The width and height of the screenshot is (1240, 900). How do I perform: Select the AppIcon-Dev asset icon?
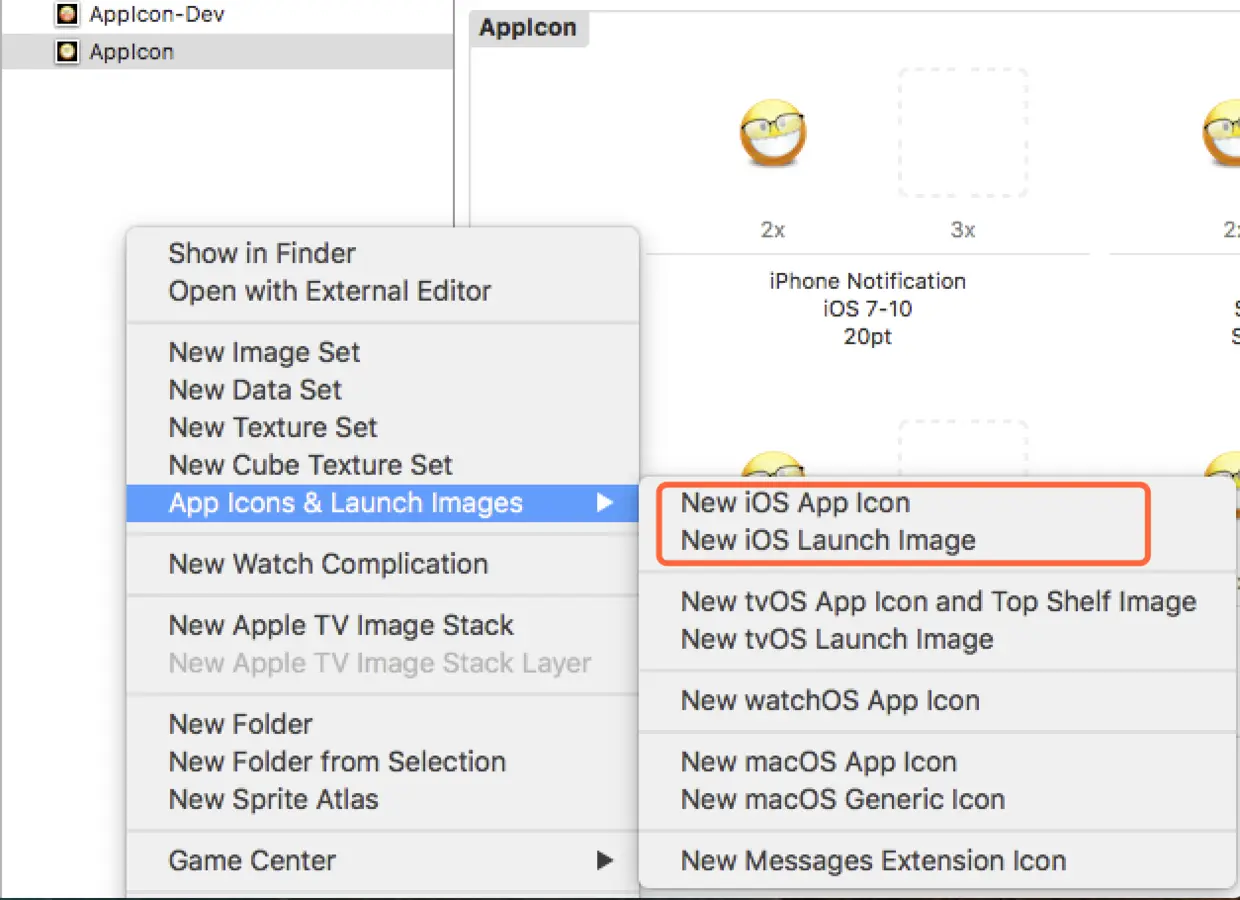[67, 14]
